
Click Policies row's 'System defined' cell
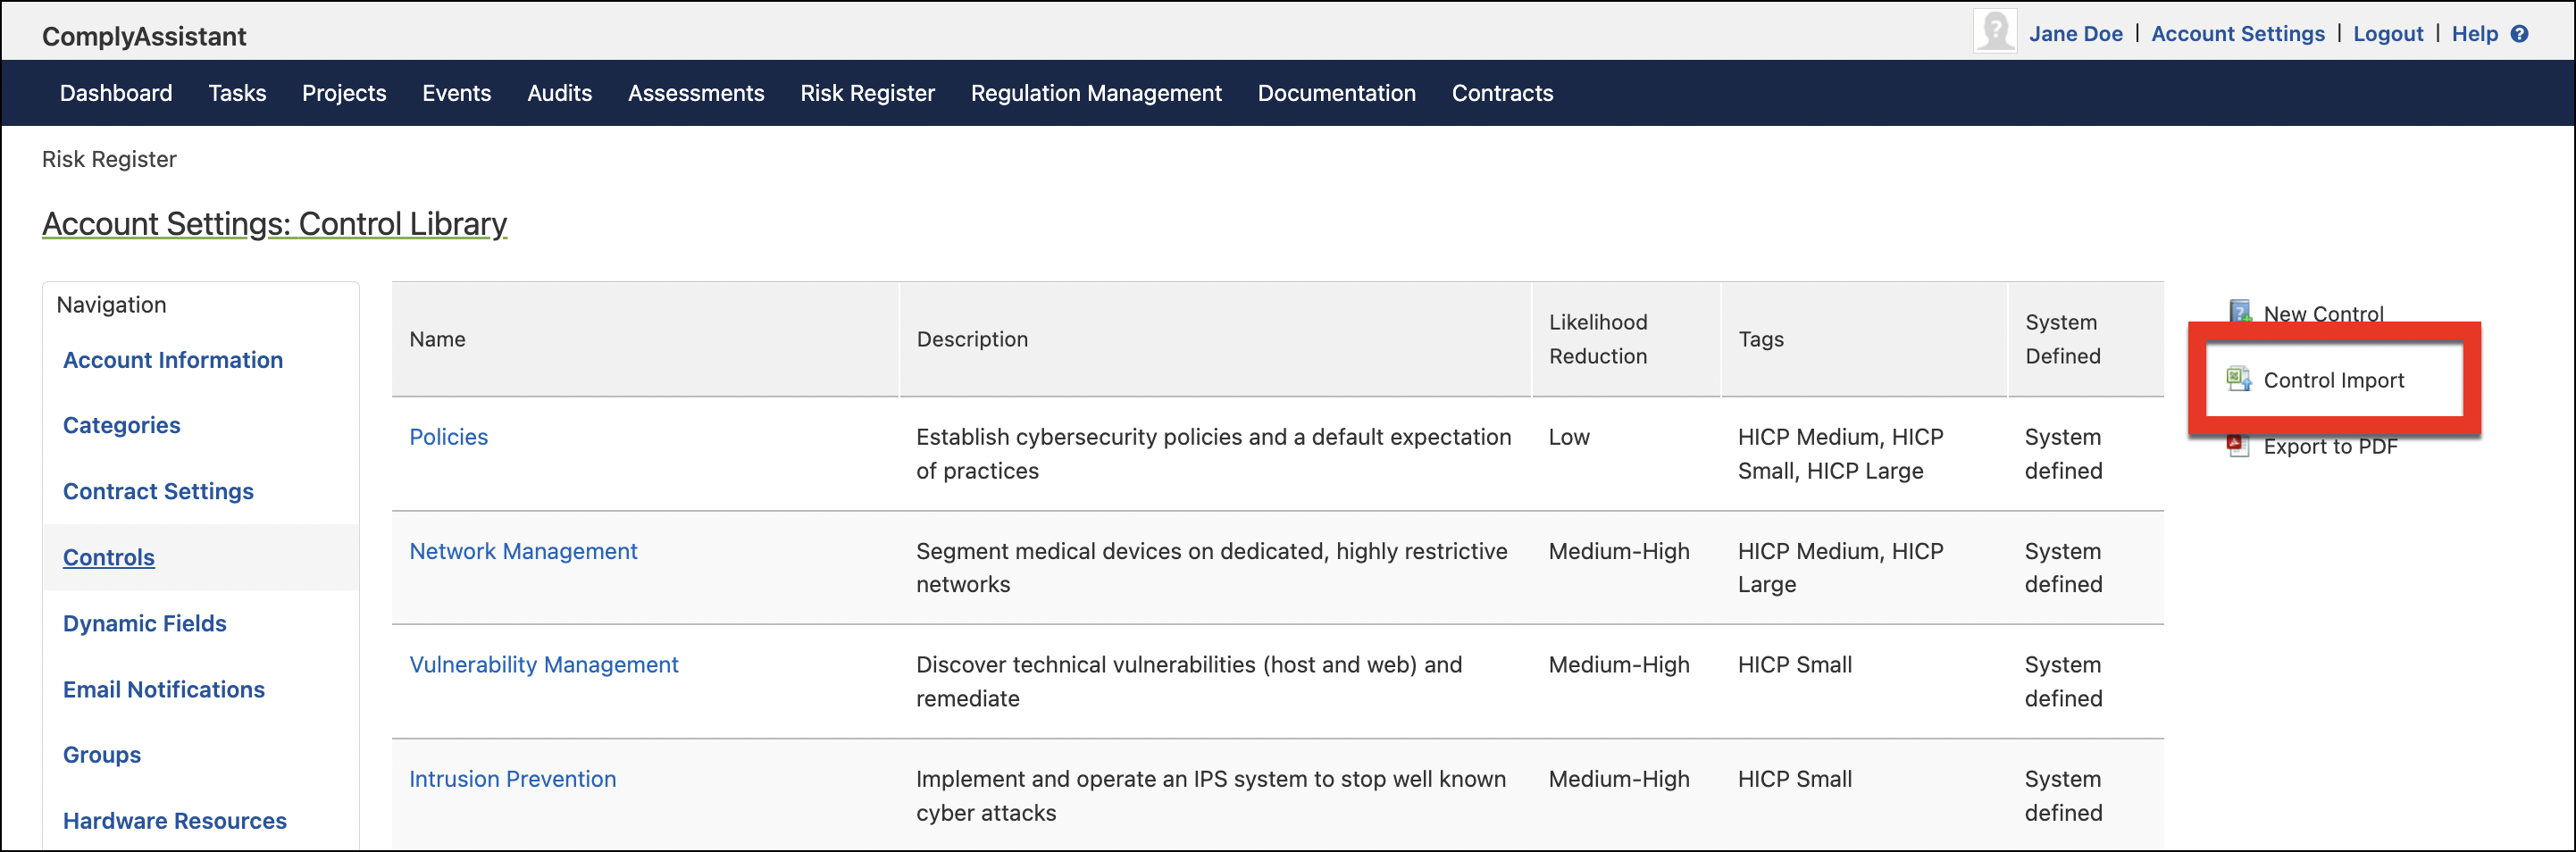coord(2063,454)
